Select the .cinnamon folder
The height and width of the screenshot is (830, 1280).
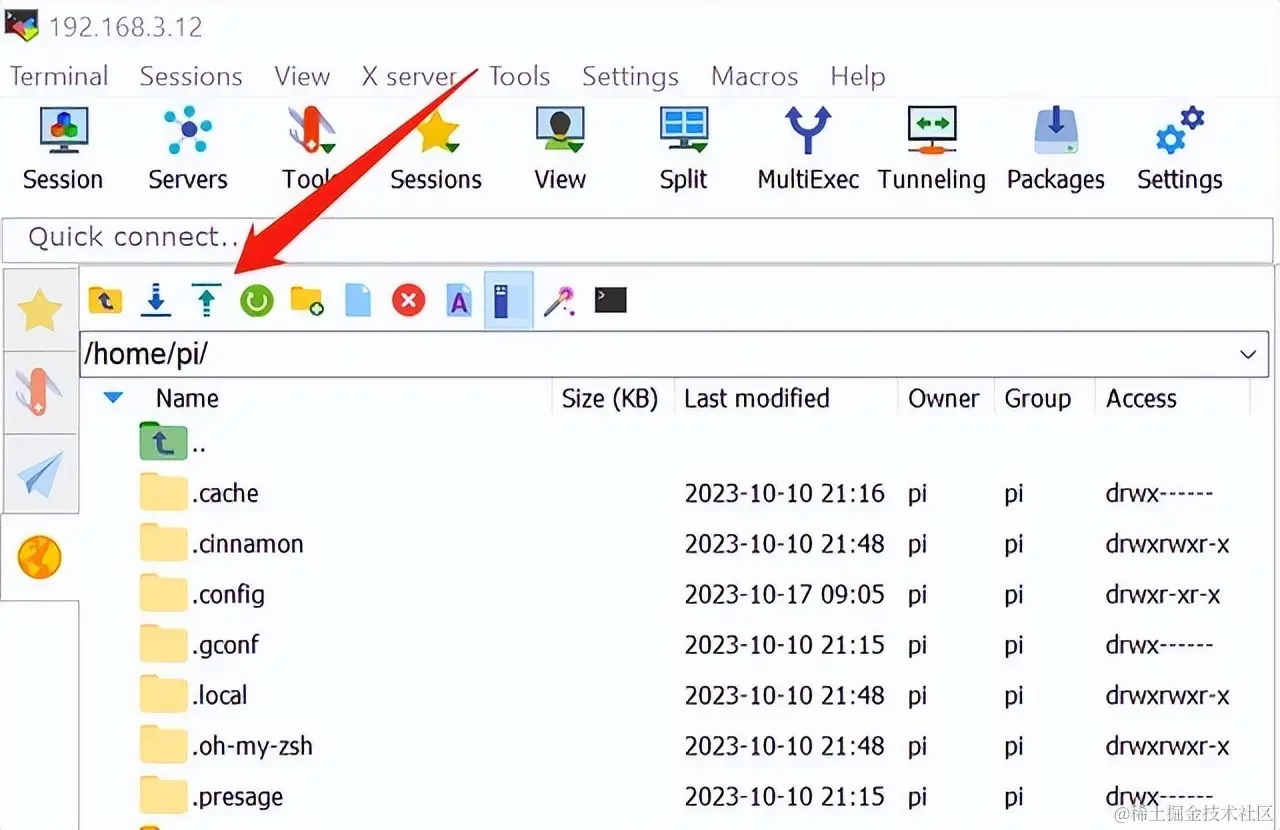click(x=221, y=544)
